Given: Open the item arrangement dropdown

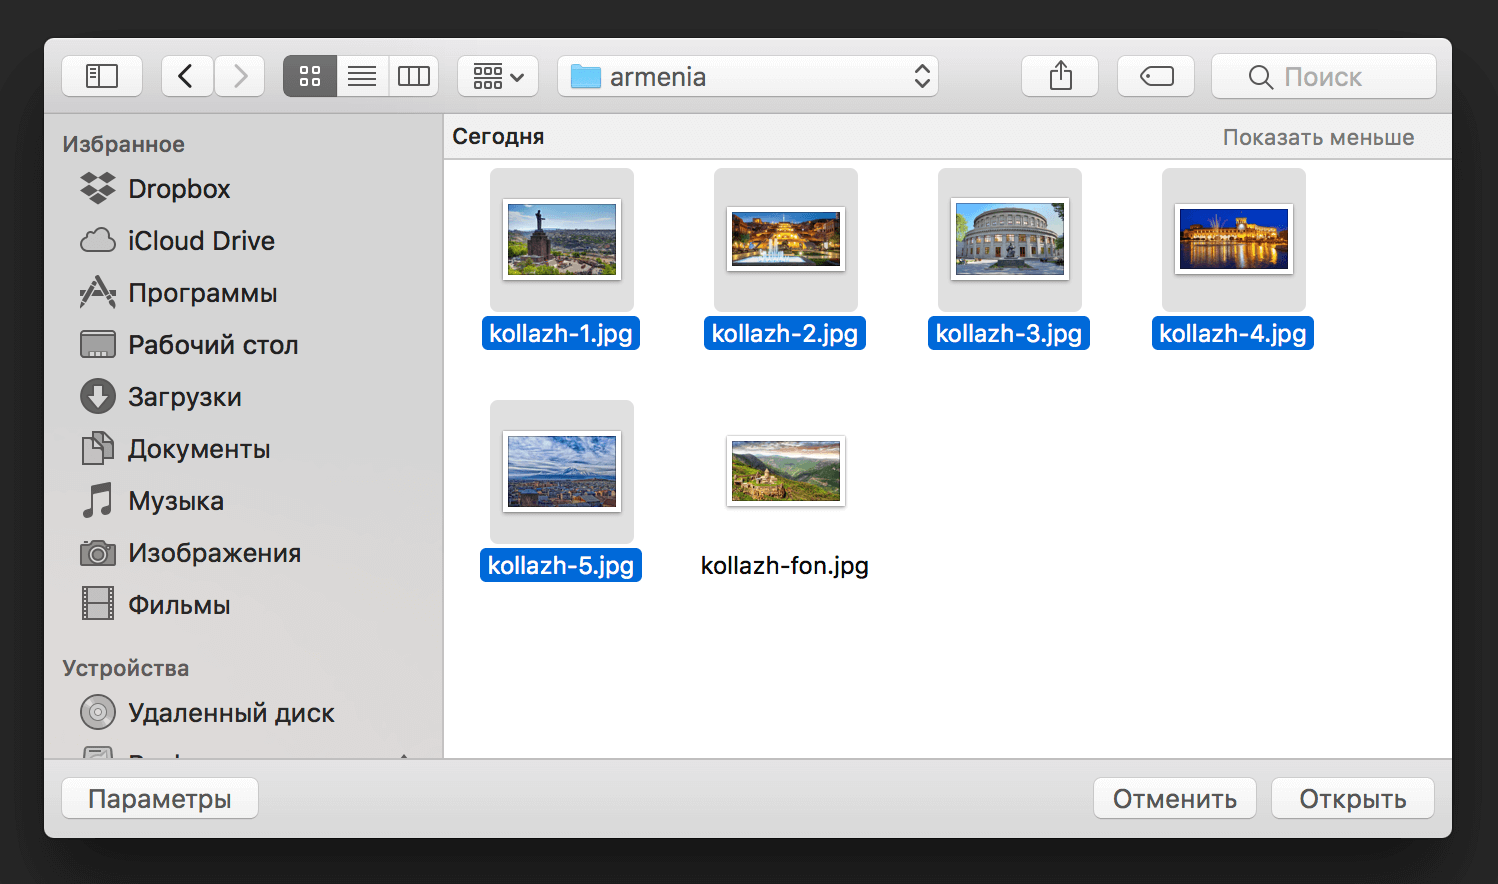Looking at the screenshot, I should click(x=498, y=76).
